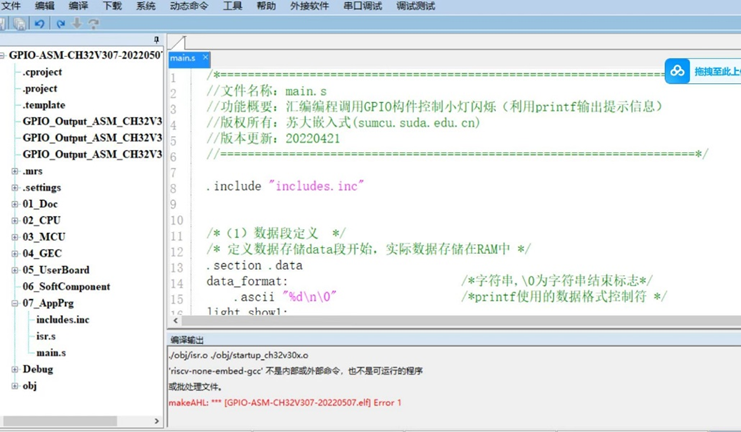This screenshot has width=741, height=432.
Task: Close the main.s editor tab
Action: (x=205, y=58)
